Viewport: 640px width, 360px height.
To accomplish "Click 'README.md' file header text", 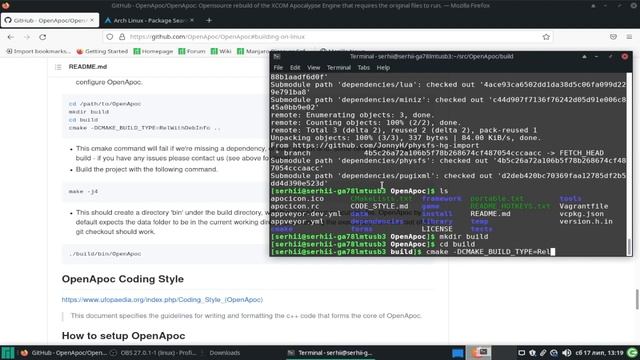I will tap(88, 67).
